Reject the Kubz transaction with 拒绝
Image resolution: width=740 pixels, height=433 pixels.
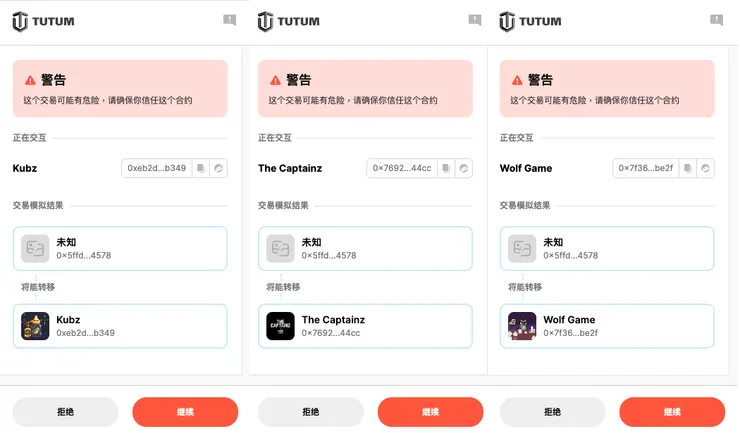coord(65,412)
